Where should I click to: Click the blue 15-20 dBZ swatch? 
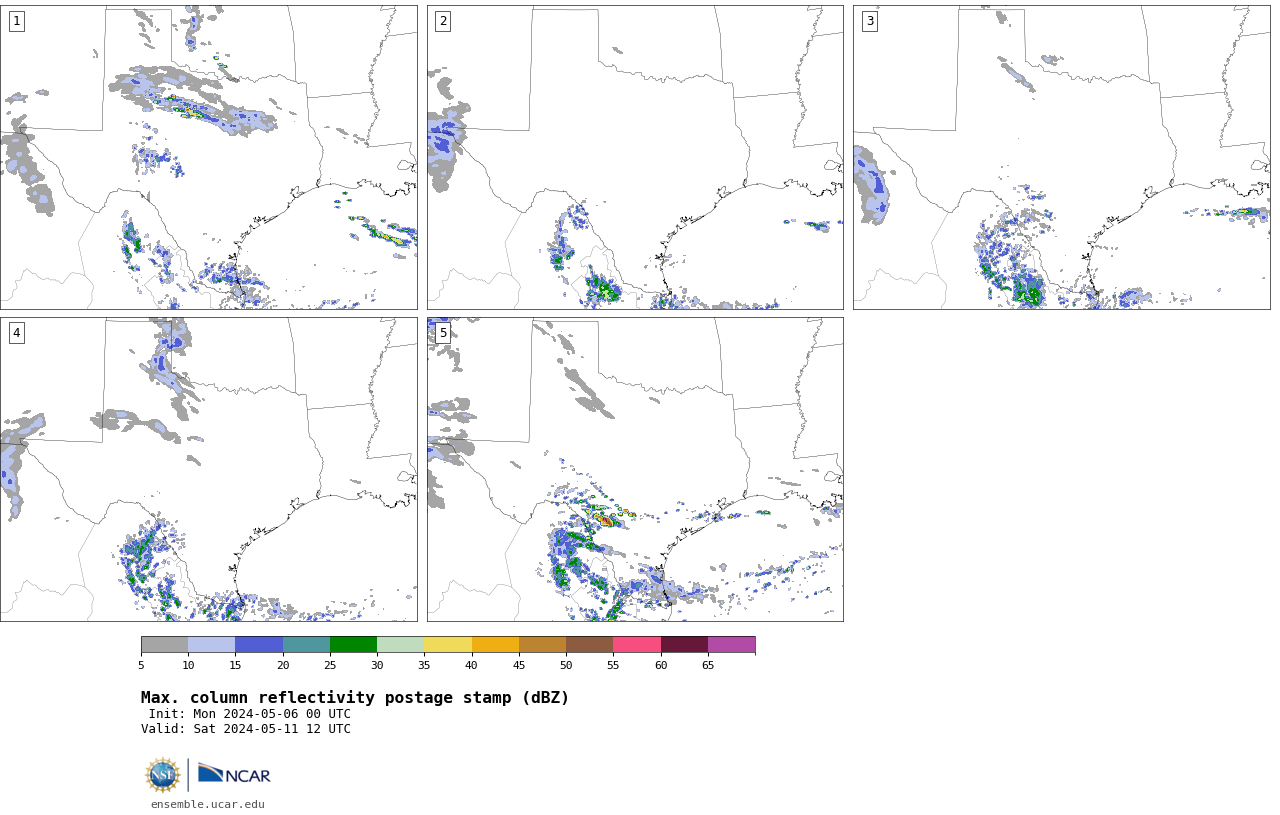point(259,644)
